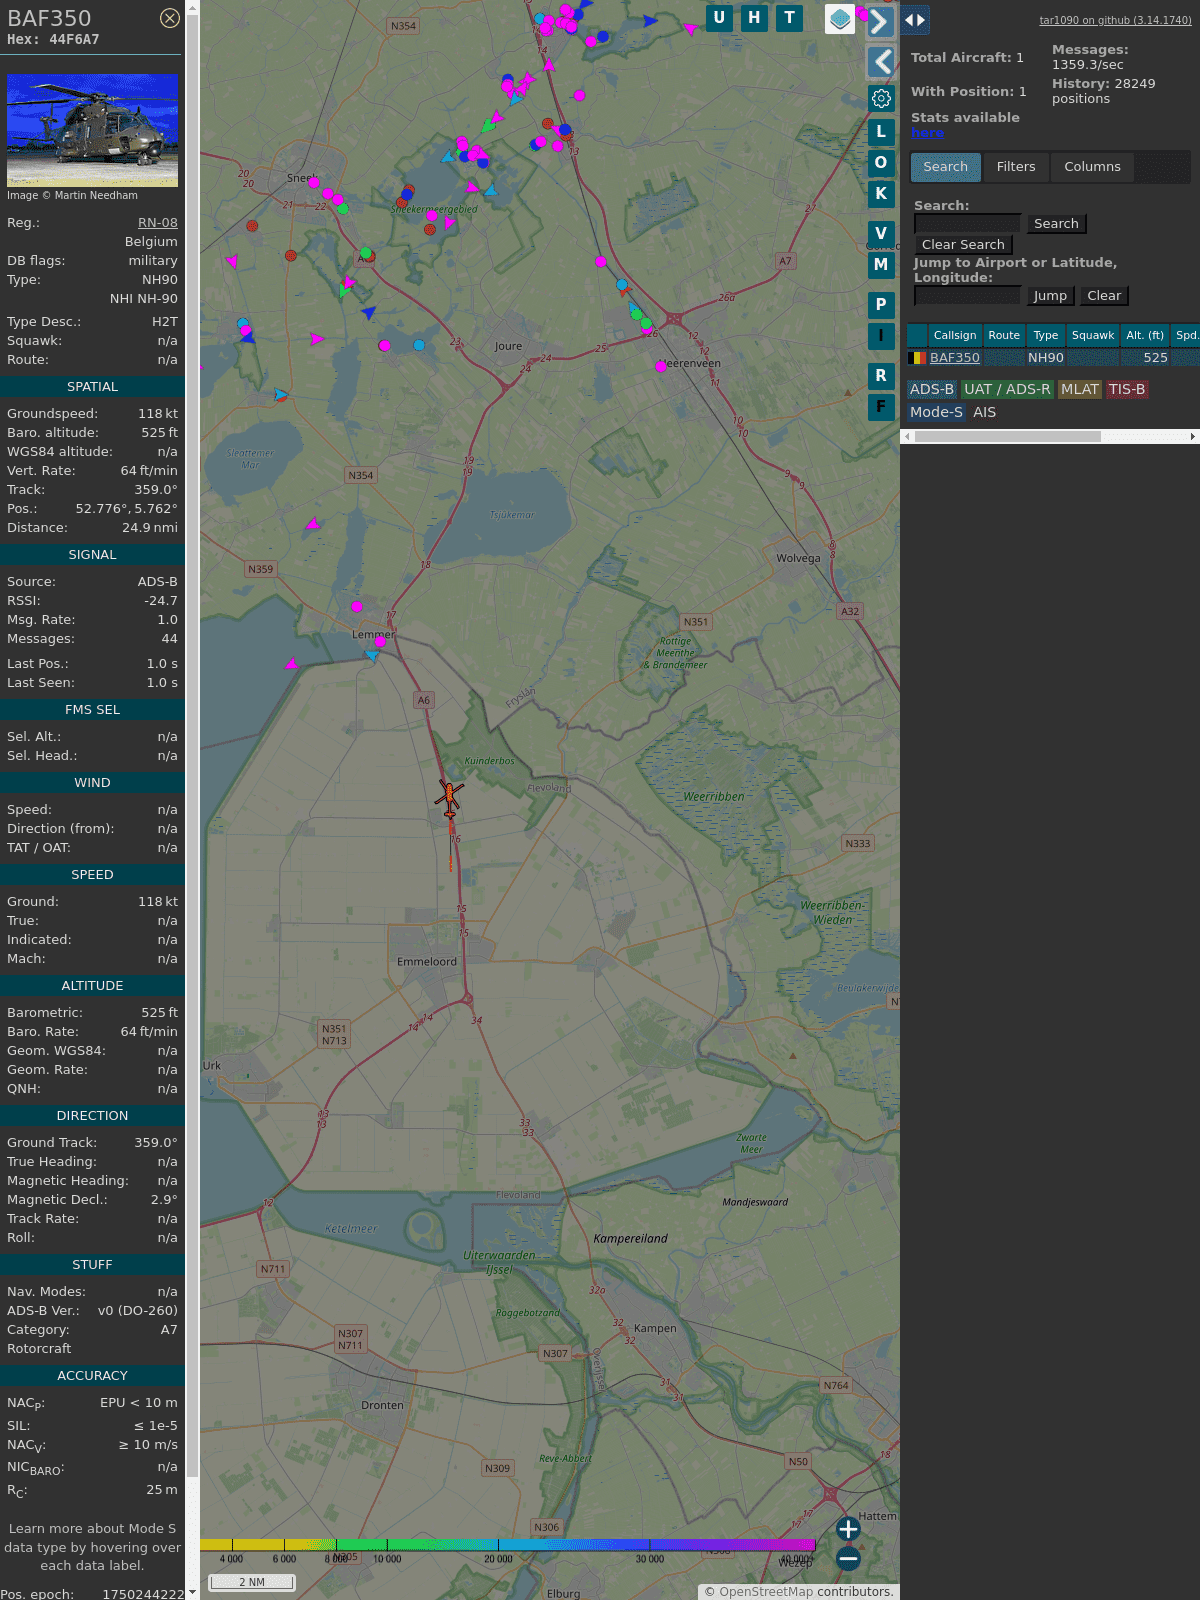Toggle the O map button
The width and height of the screenshot is (1200, 1600).
881,163
